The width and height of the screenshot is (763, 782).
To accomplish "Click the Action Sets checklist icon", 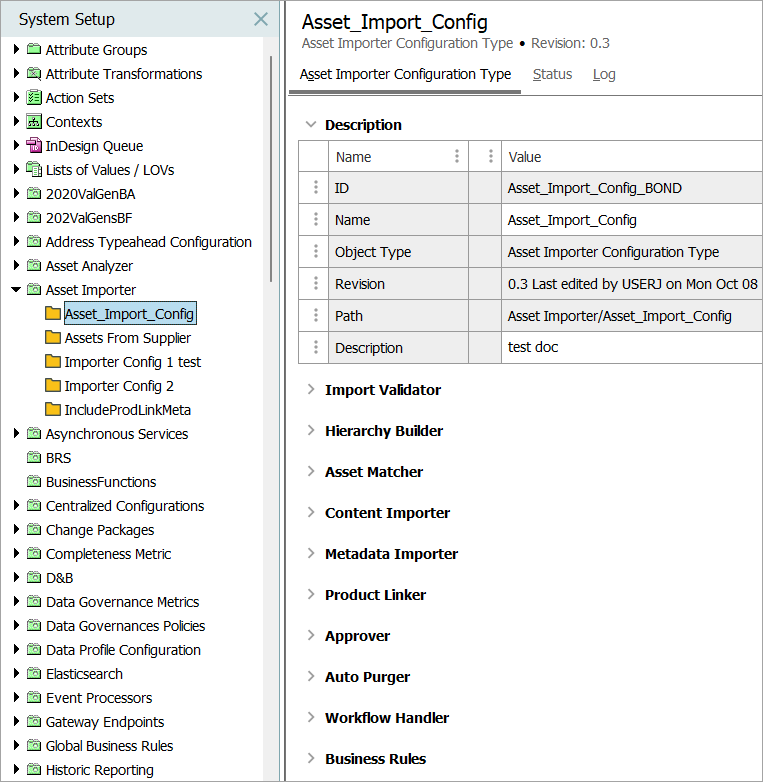I will pos(34,98).
